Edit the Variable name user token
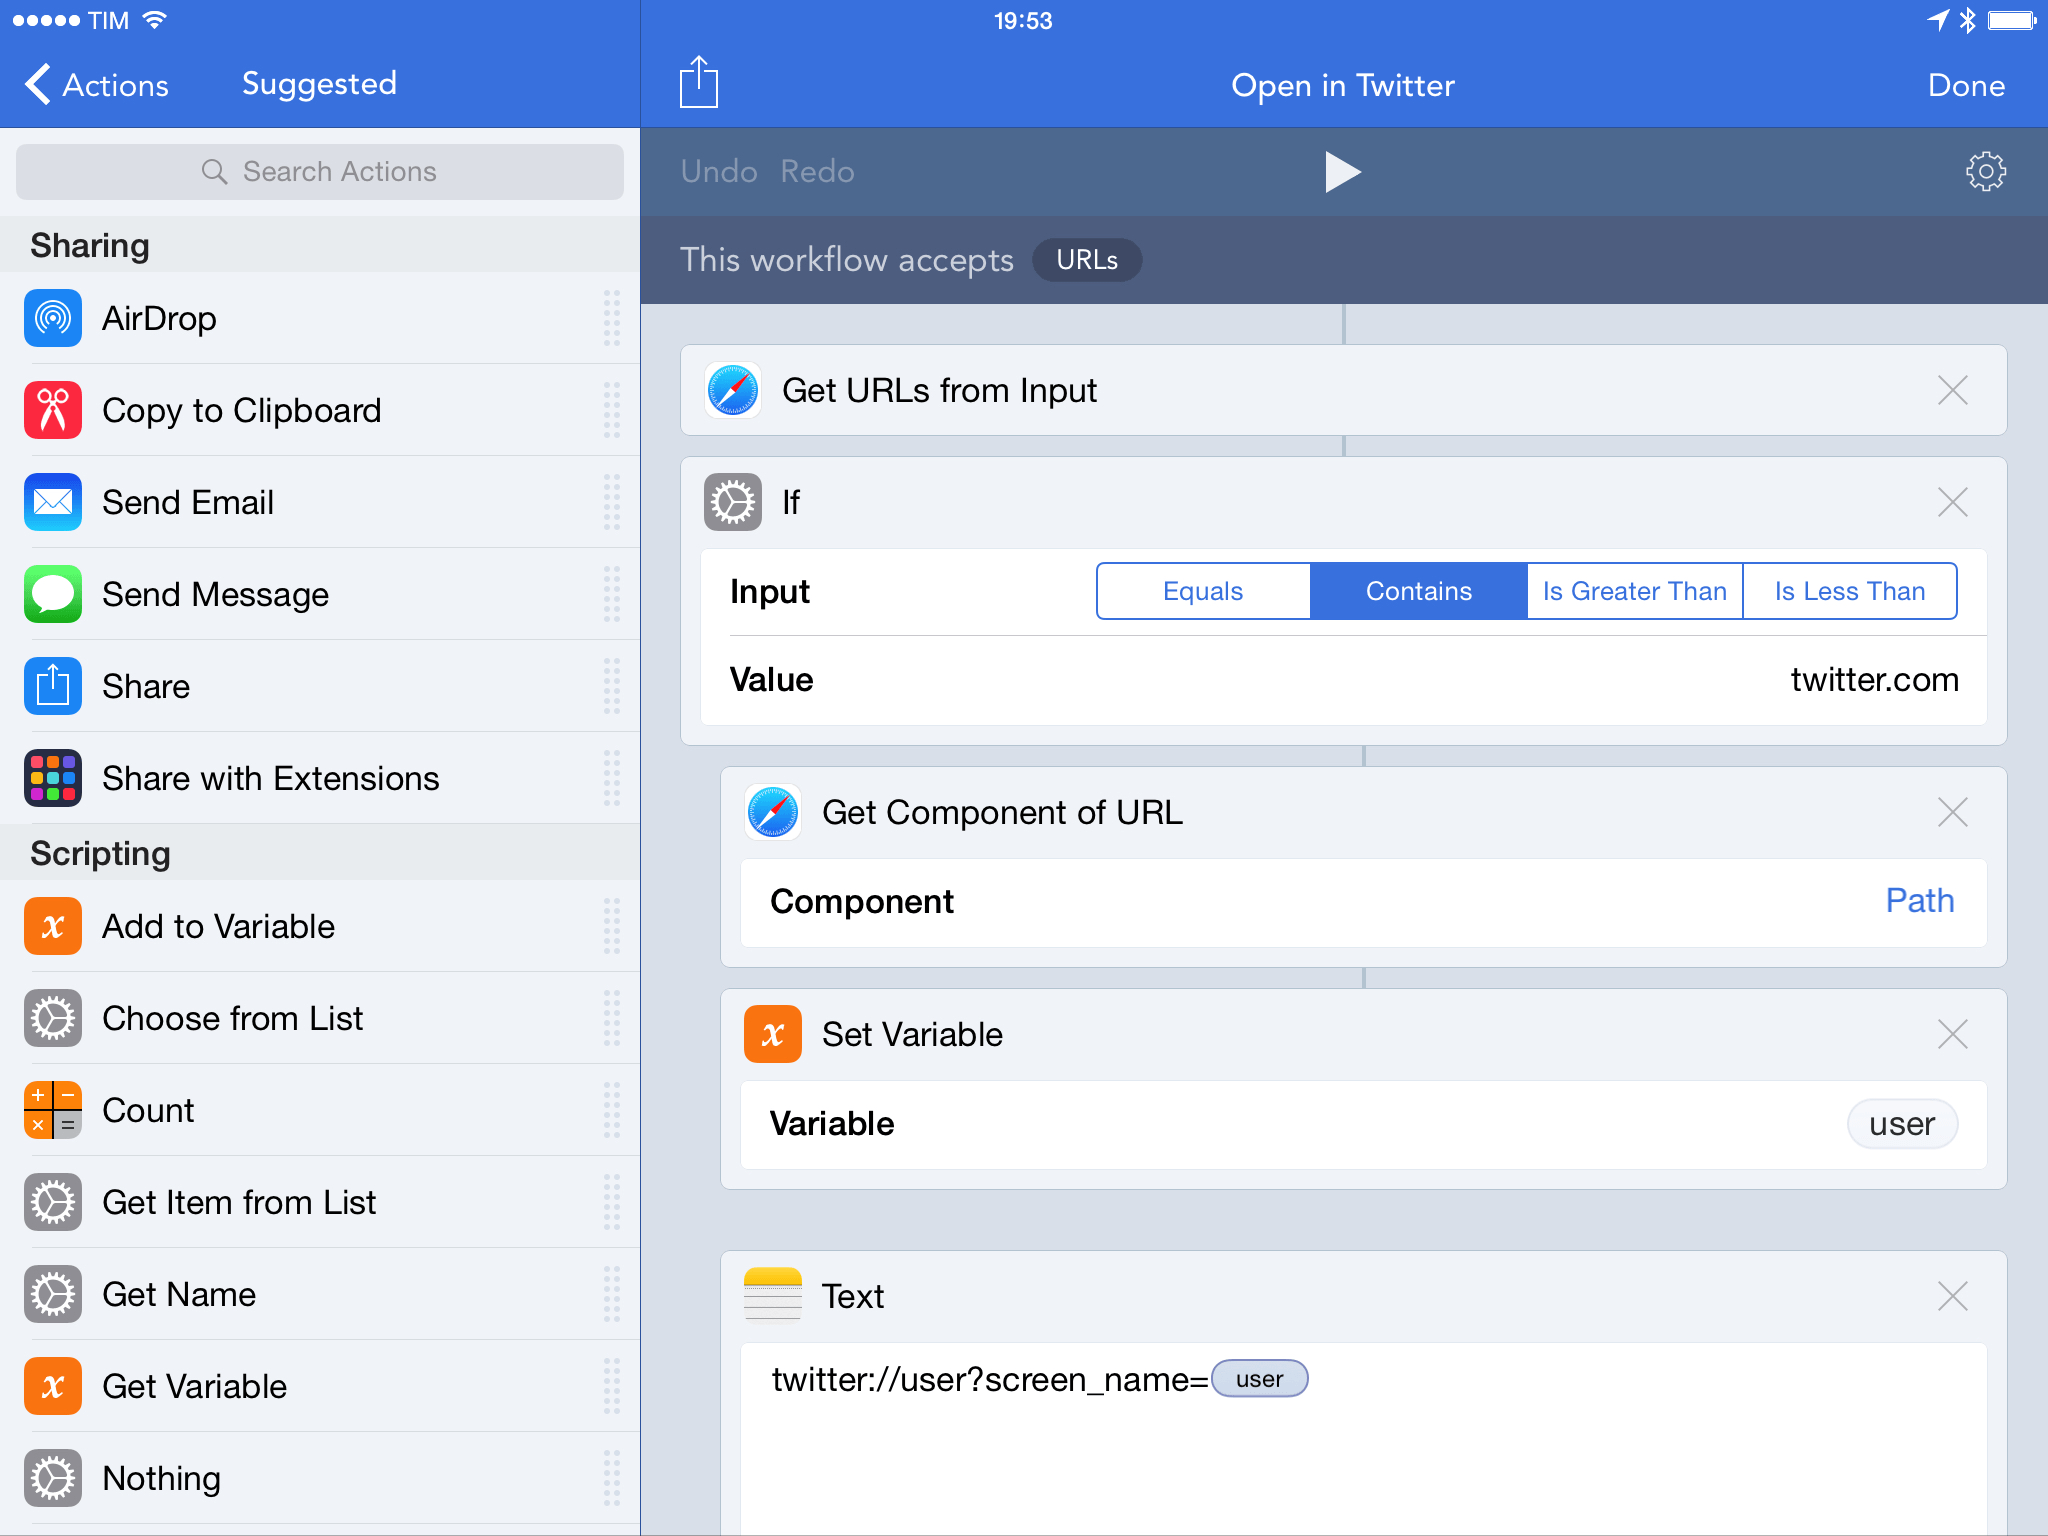The width and height of the screenshot is (2048, 1536). pos(1902,1124)
